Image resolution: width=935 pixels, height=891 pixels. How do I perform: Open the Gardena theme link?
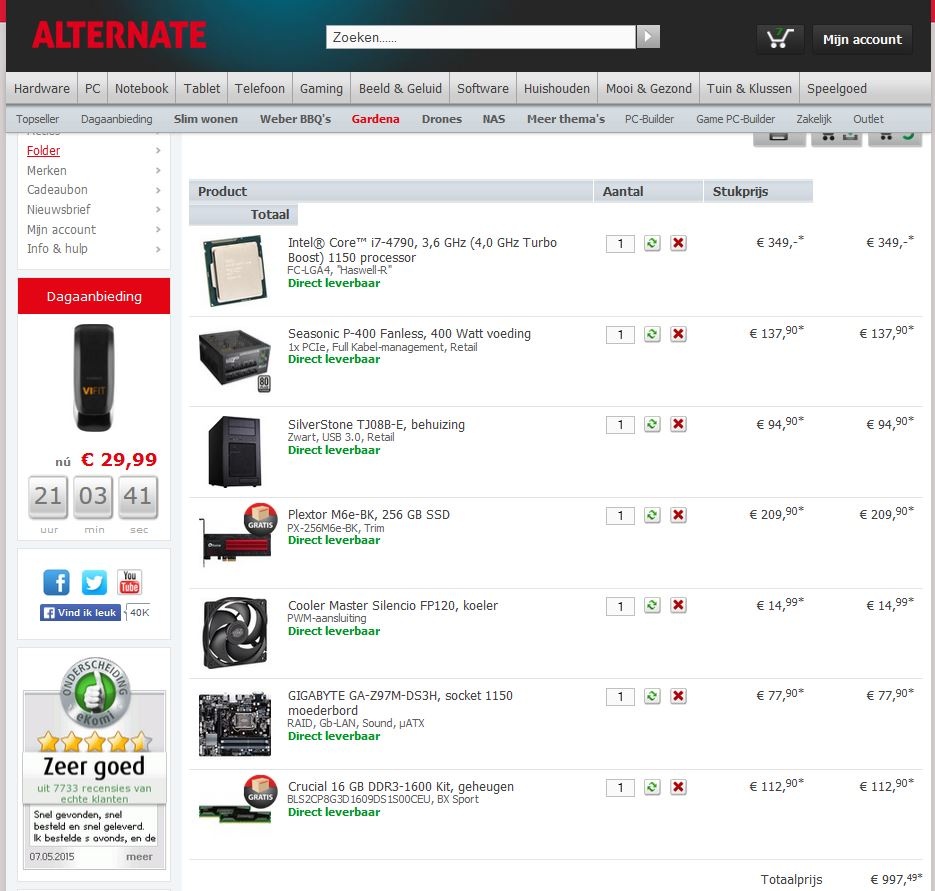click(375, 119)
